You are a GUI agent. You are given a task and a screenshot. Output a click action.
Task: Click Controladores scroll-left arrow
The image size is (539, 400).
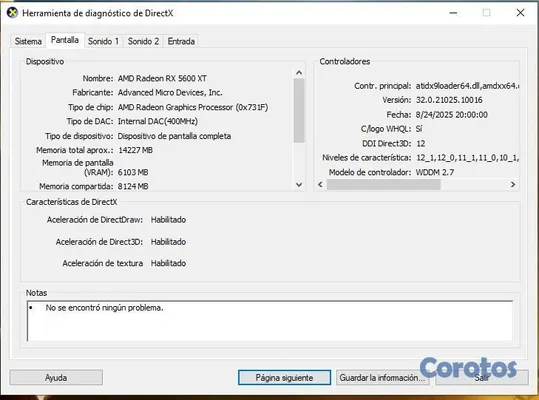(320, 185)
